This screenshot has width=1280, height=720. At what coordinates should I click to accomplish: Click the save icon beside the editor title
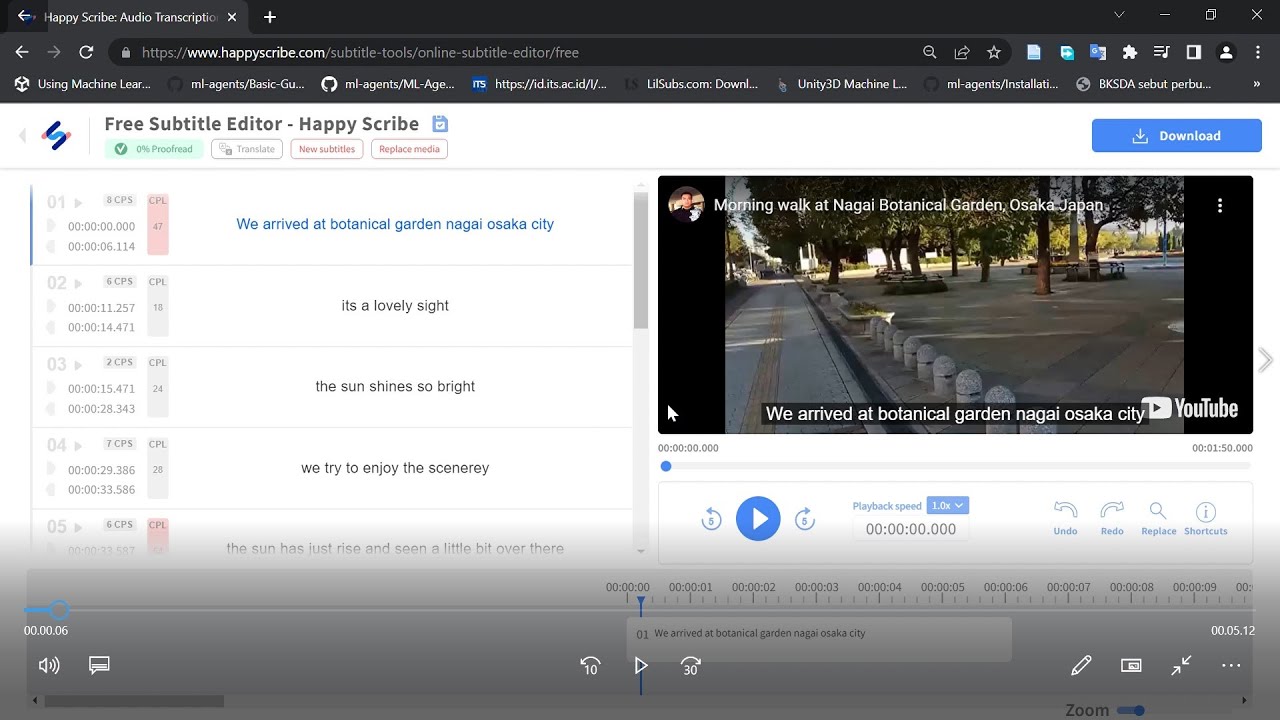440,124
